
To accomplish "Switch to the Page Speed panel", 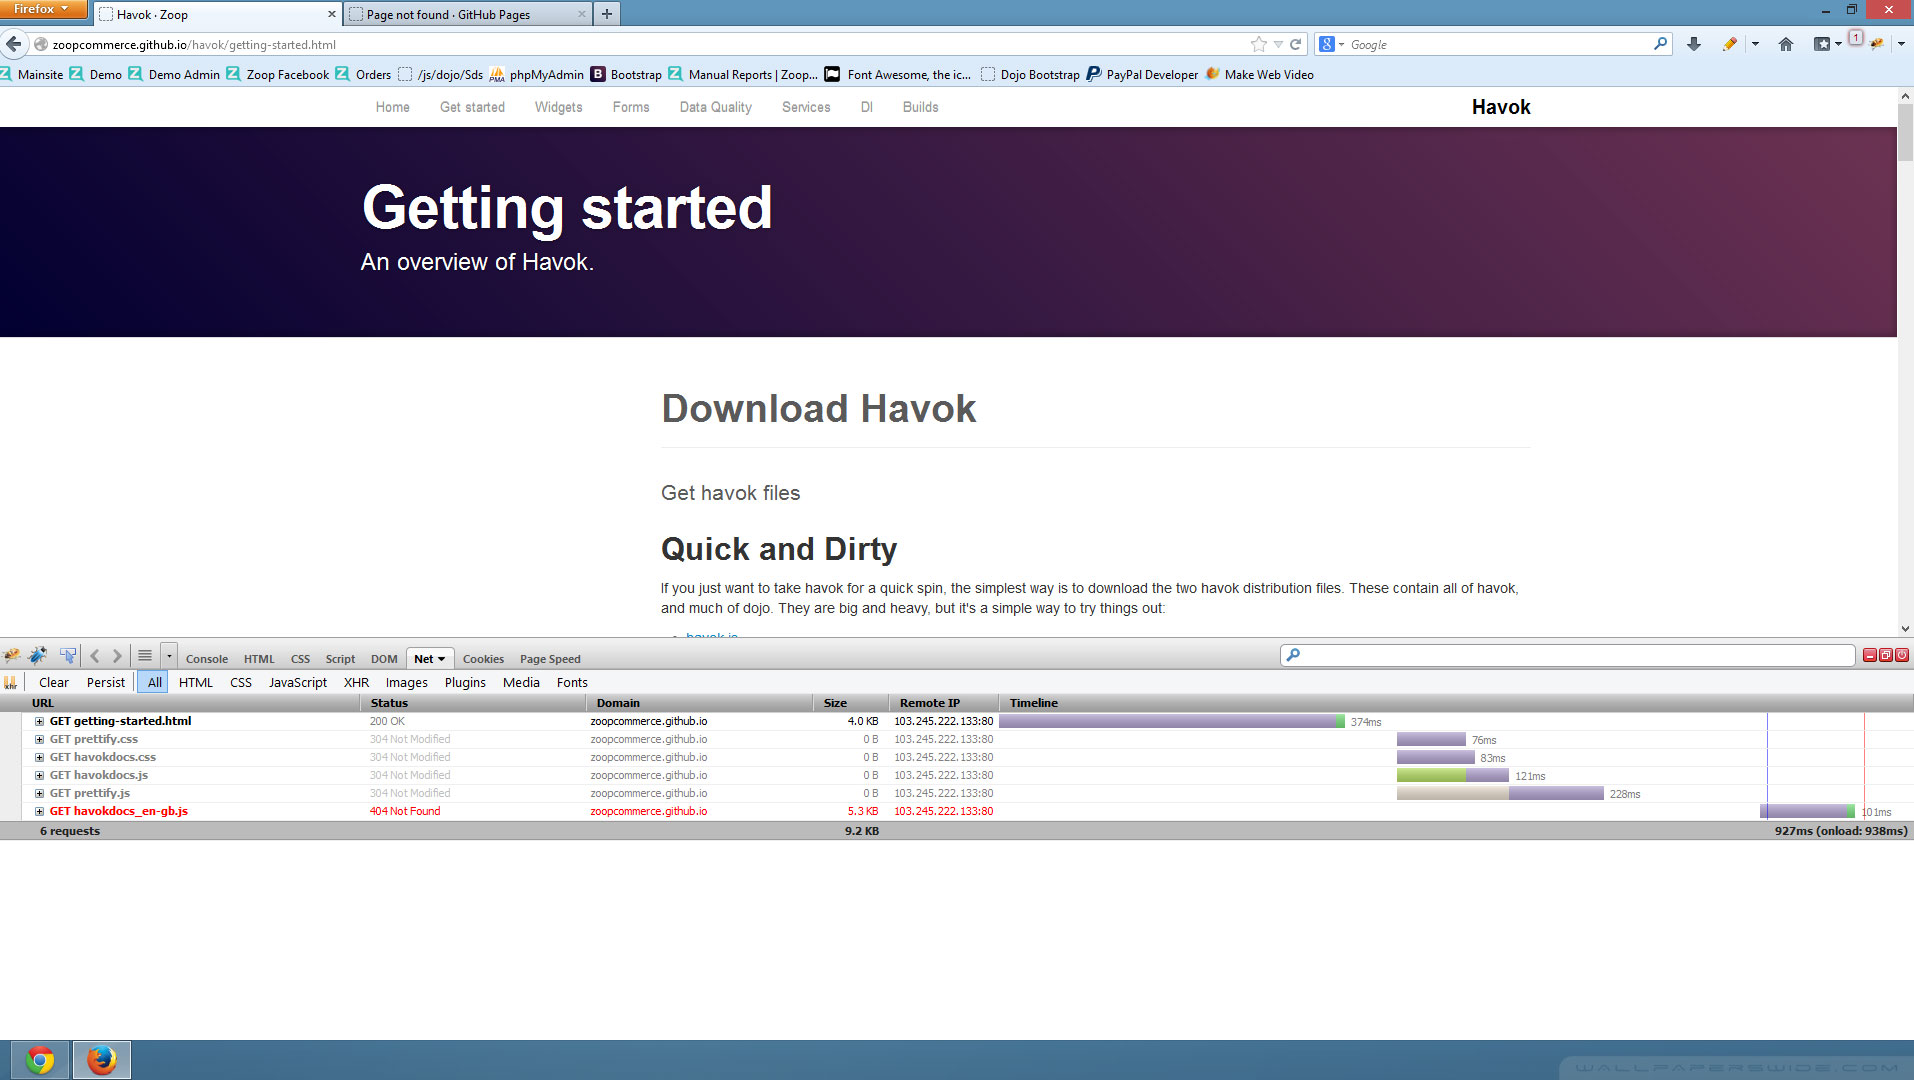I will pyautogui.click(x=550, y=659).
